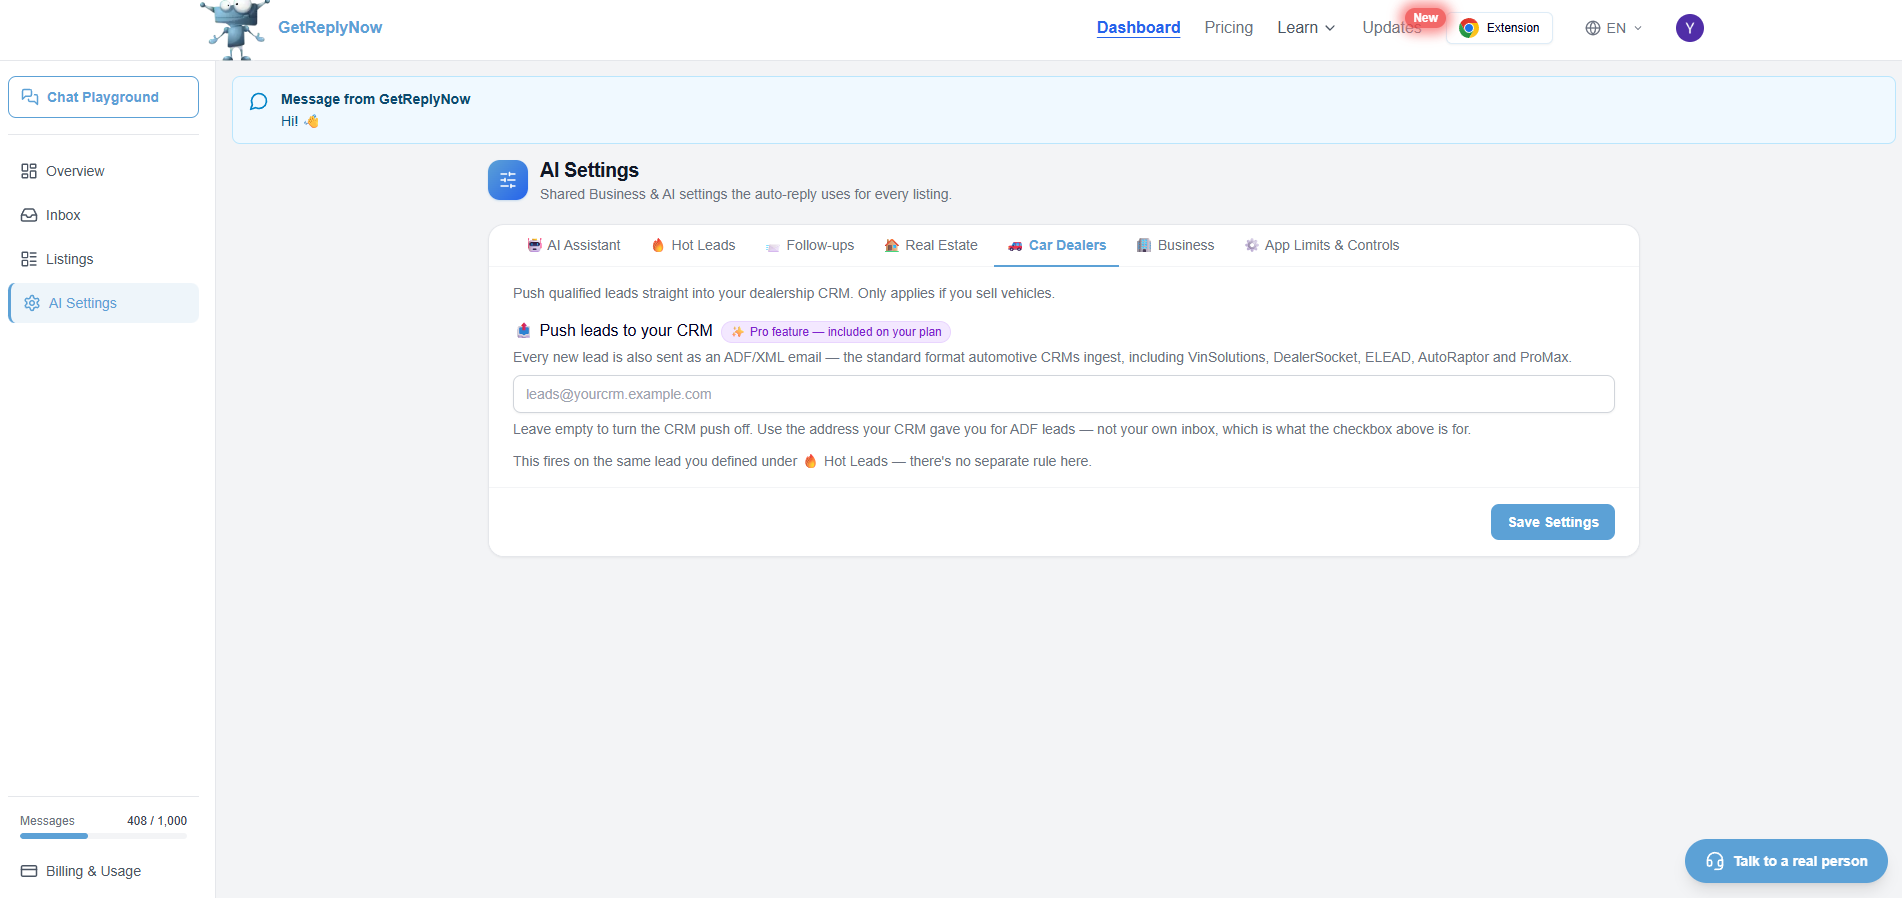Open the Follow-ups tab
The image size is (1902, 898).
coord(810,245)
